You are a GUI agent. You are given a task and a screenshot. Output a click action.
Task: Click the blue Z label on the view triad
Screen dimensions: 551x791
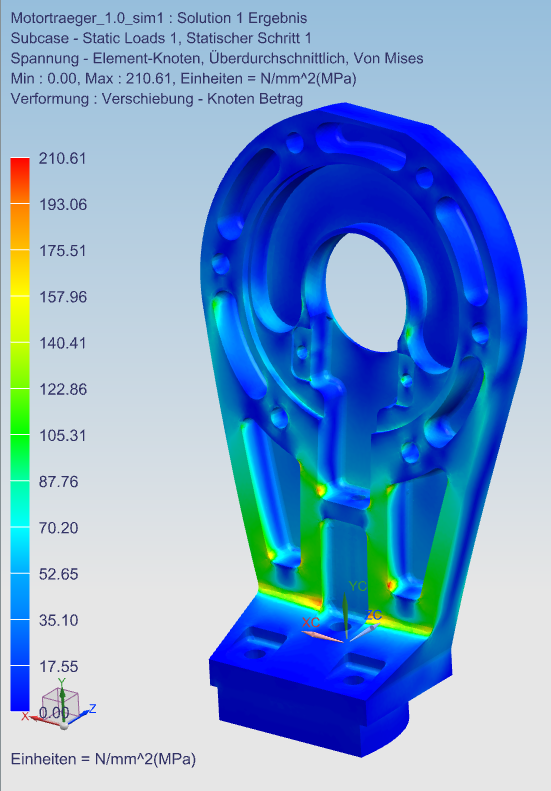coord(92,709)
